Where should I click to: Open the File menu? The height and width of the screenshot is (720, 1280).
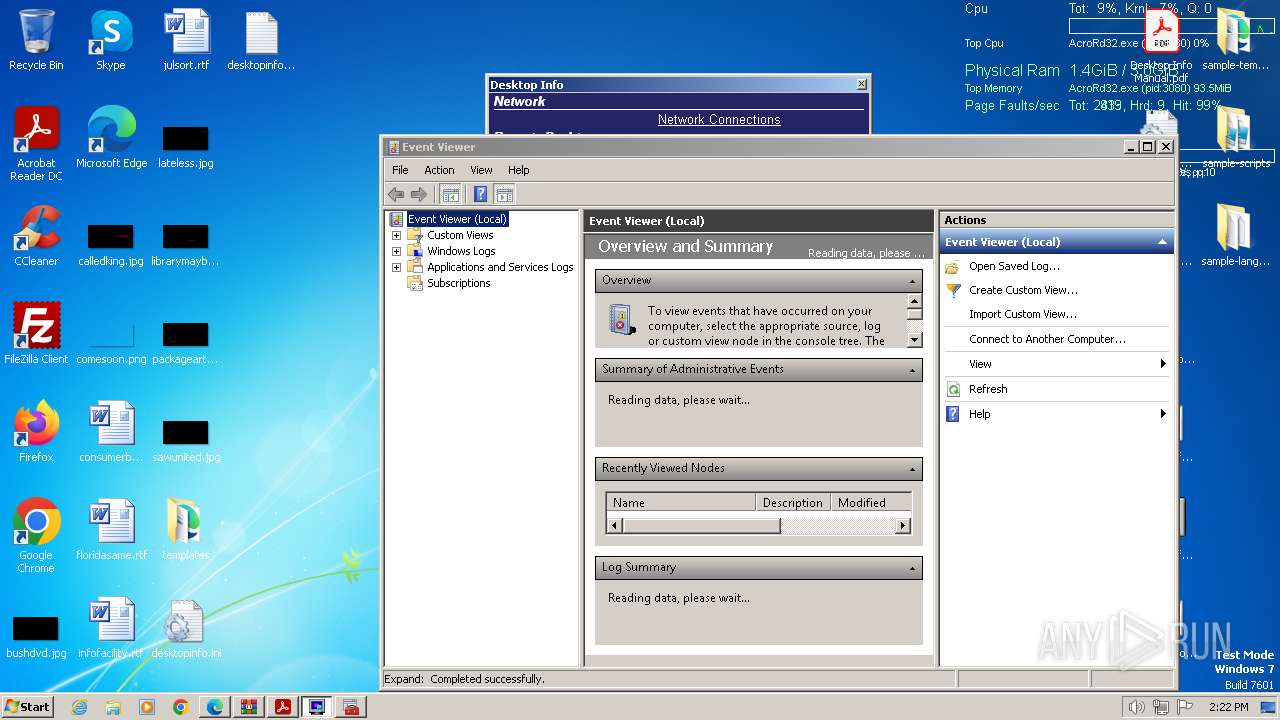[400, 170]
